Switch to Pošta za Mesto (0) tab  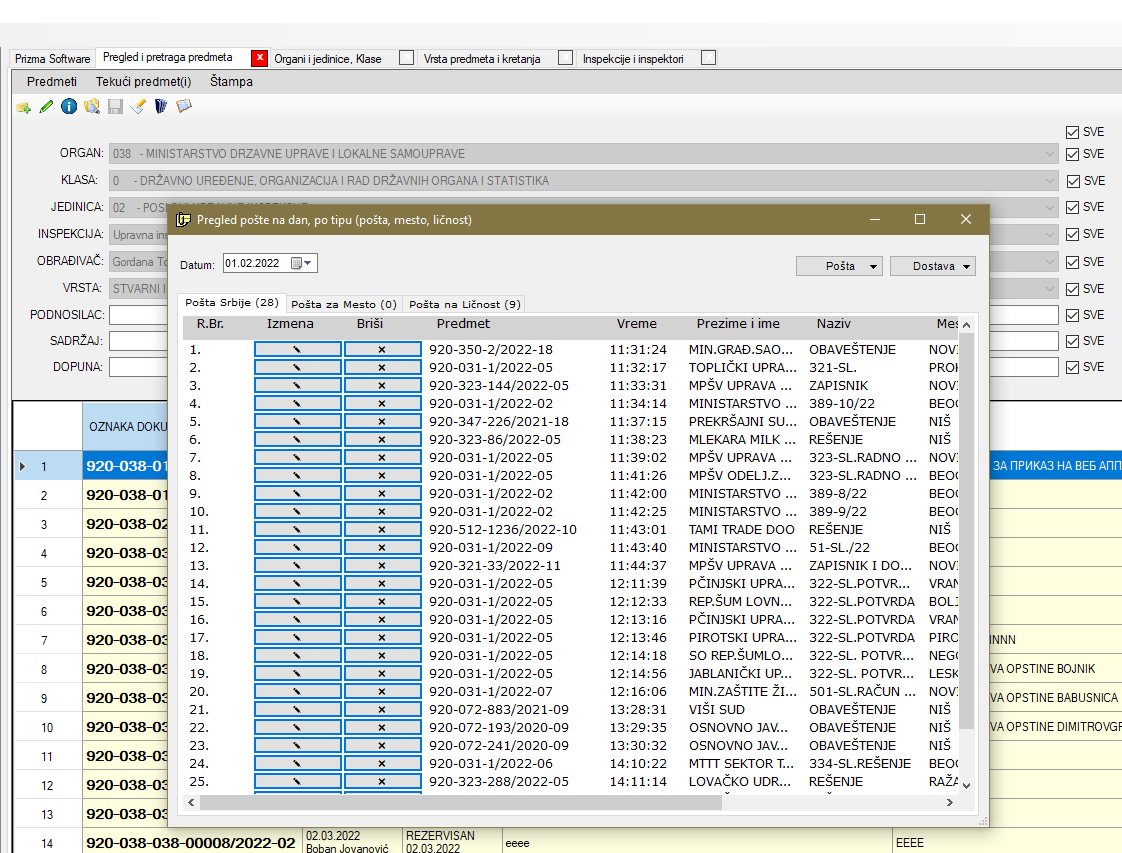[343, 304]
